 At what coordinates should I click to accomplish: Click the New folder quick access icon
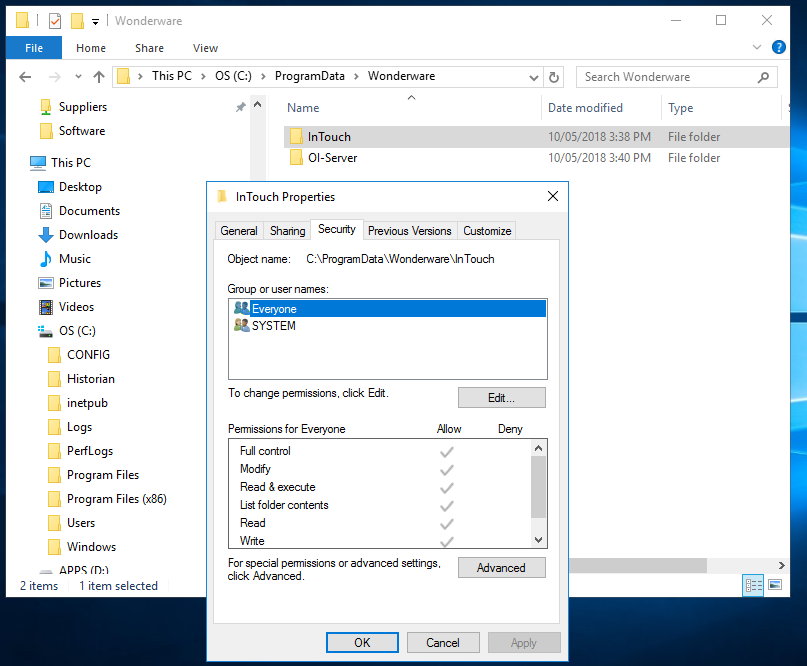click(x=77, y=21)
